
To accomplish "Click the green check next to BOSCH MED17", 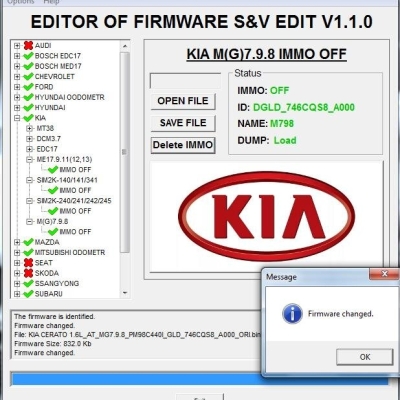I will click(28, 66).
